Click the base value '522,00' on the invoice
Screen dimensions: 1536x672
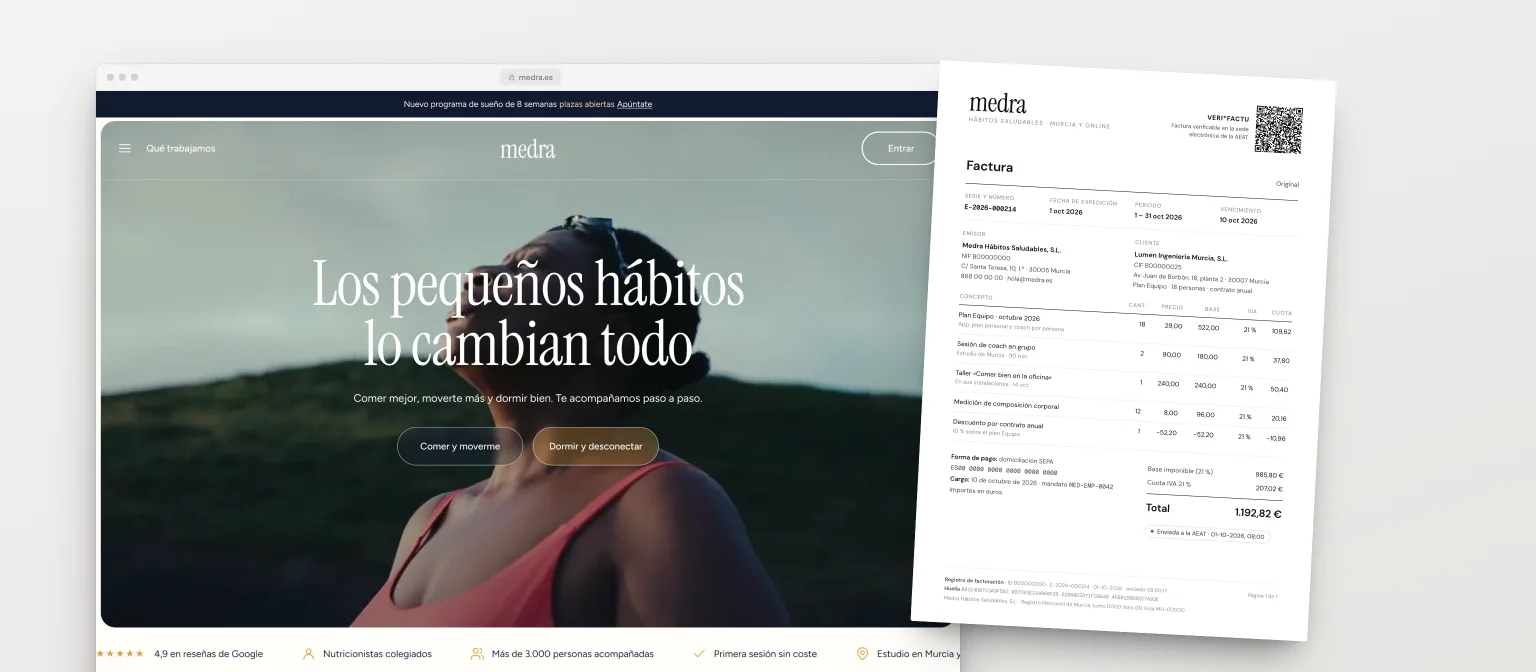click(x=1208, y=328)
